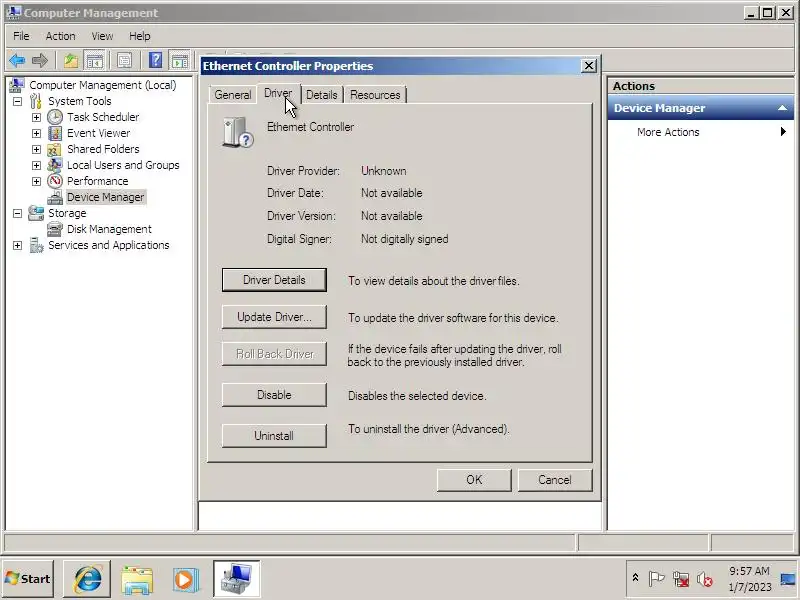The width and height of the screenshot is (800, 600).
Task: Open the File menu
Action: point(21,36)
